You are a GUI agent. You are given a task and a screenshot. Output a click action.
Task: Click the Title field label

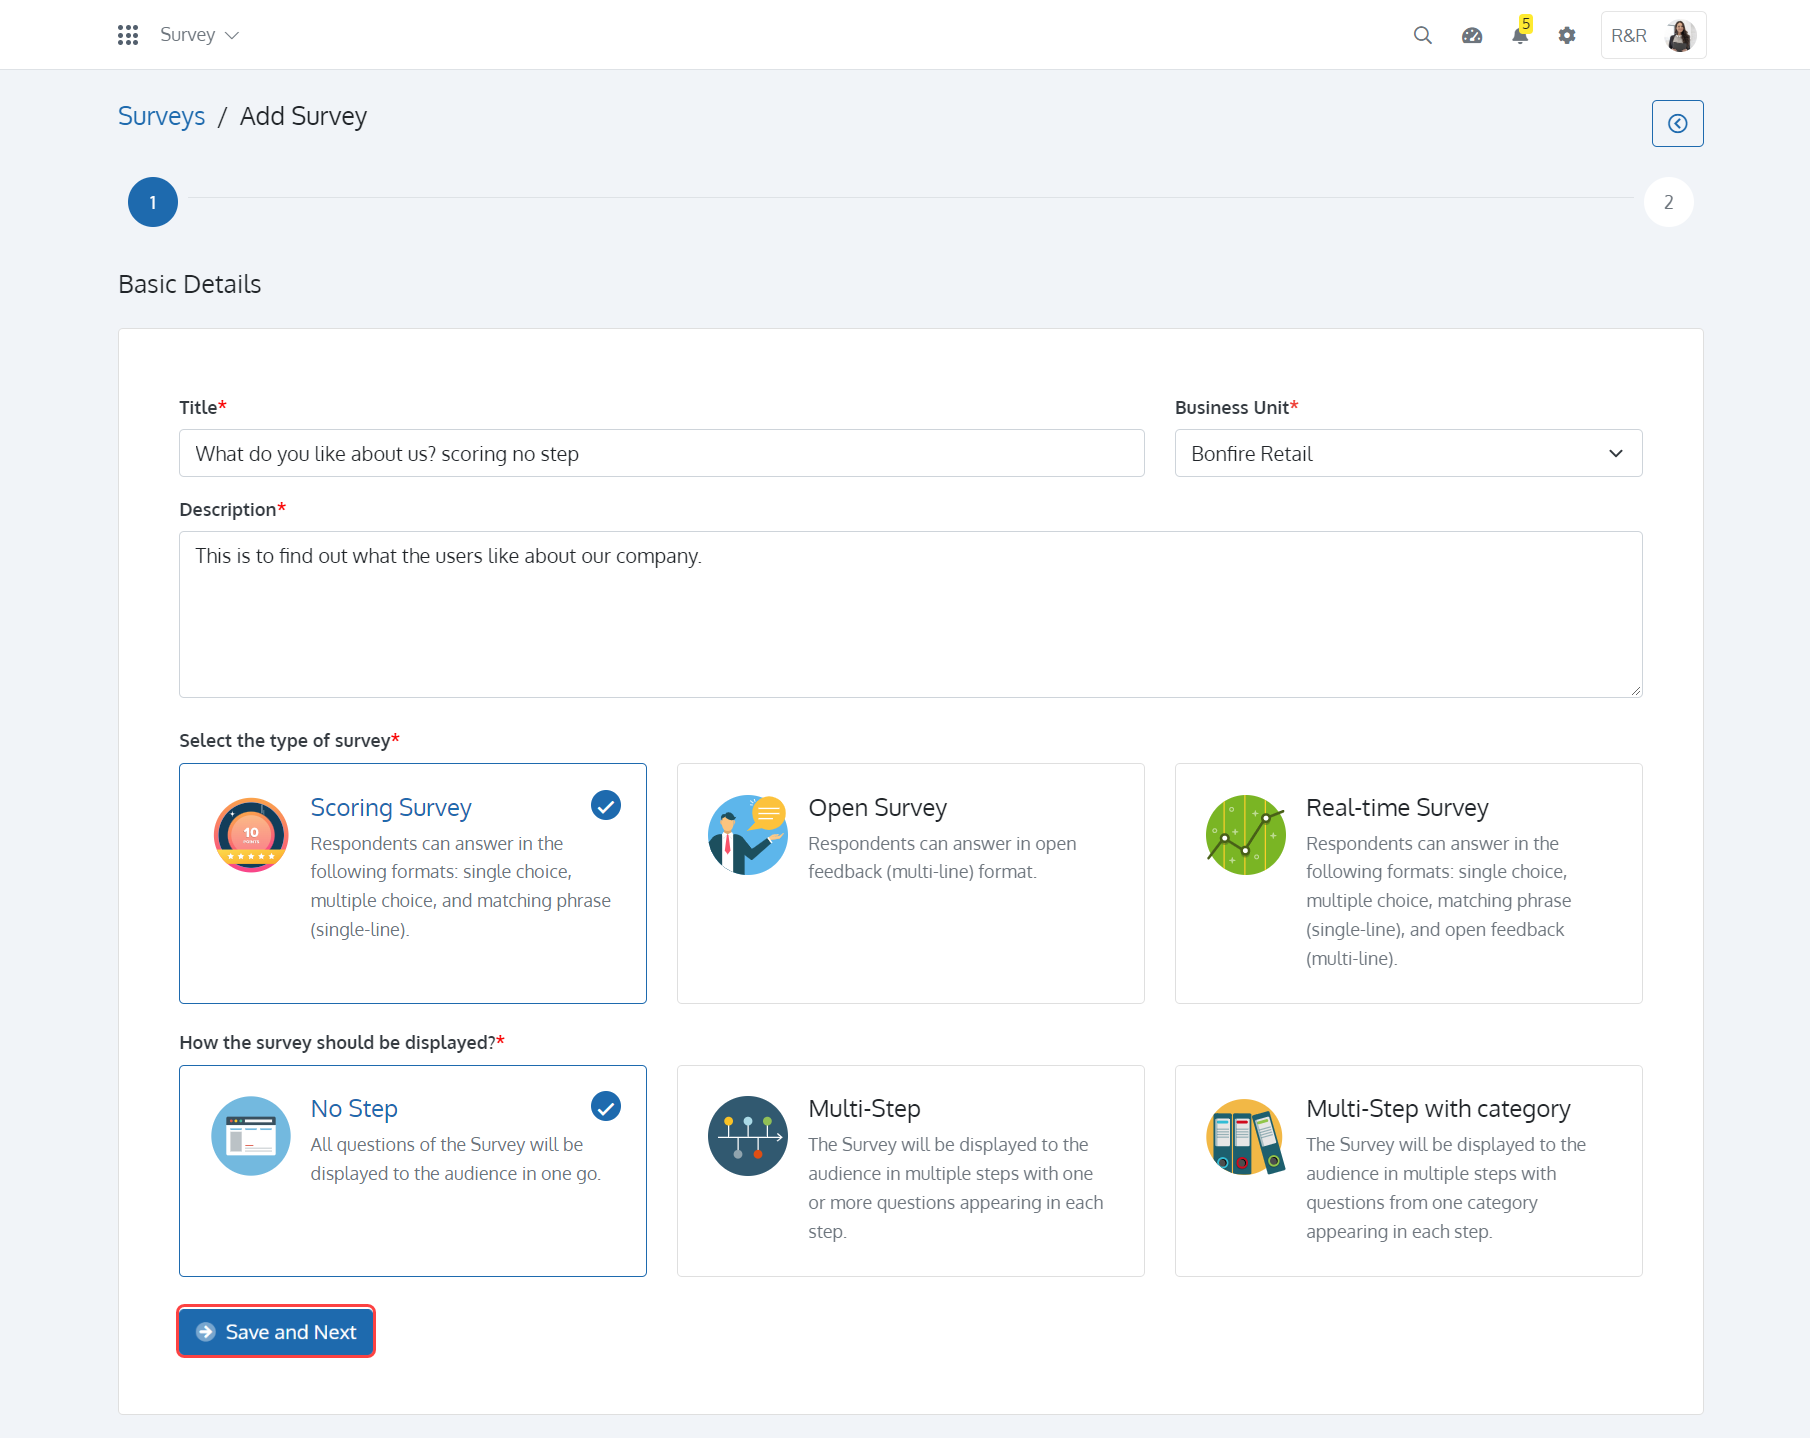(x=203, y=407)
